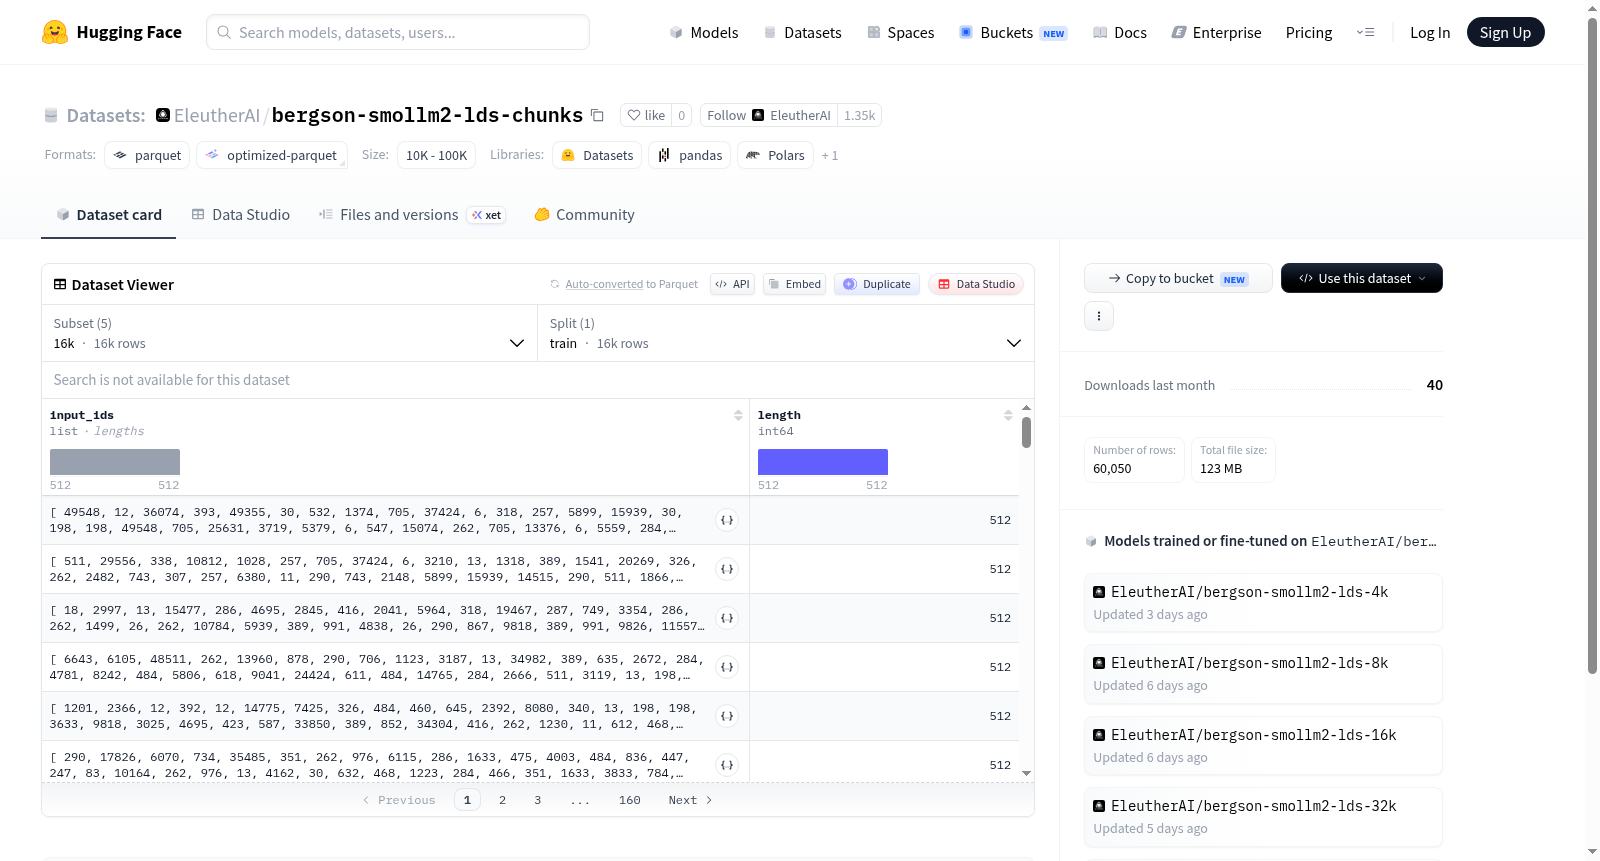Open the three-dot more options button
This screenshot has height=861, width=1600.
click(x=1099, y=316)
